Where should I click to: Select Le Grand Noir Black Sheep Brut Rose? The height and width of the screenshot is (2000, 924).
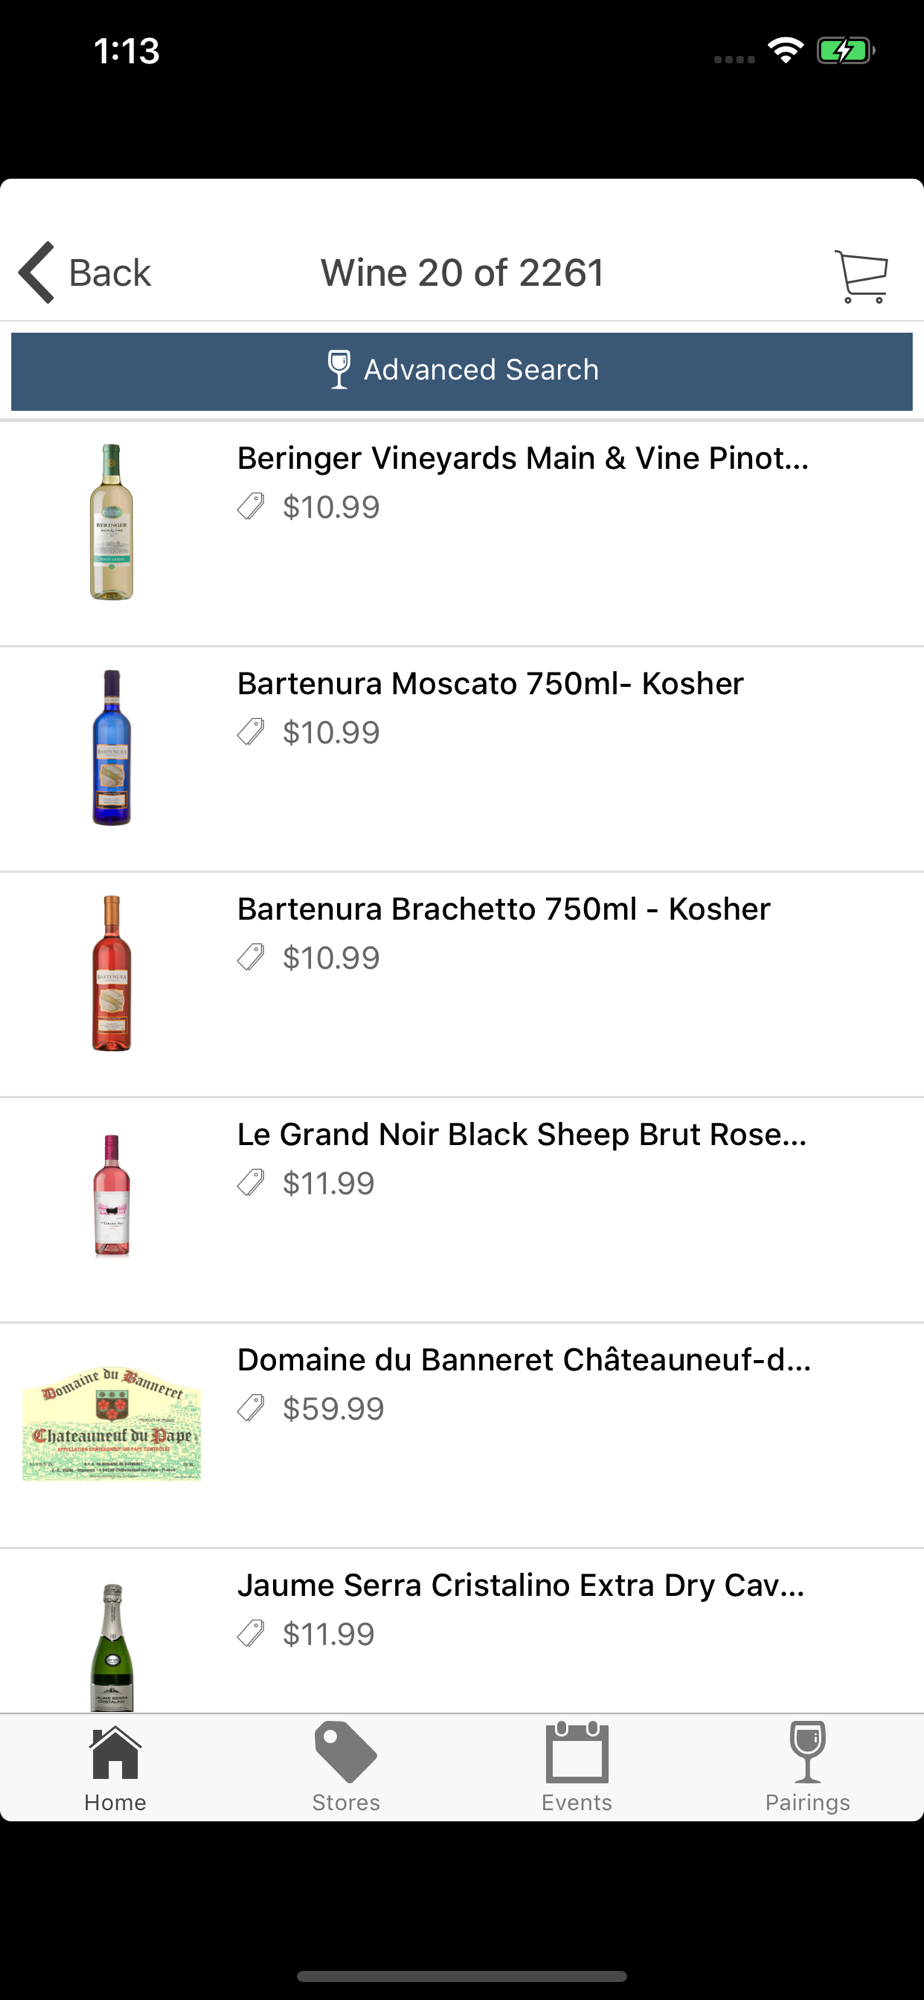click(x=521, y=1134)
